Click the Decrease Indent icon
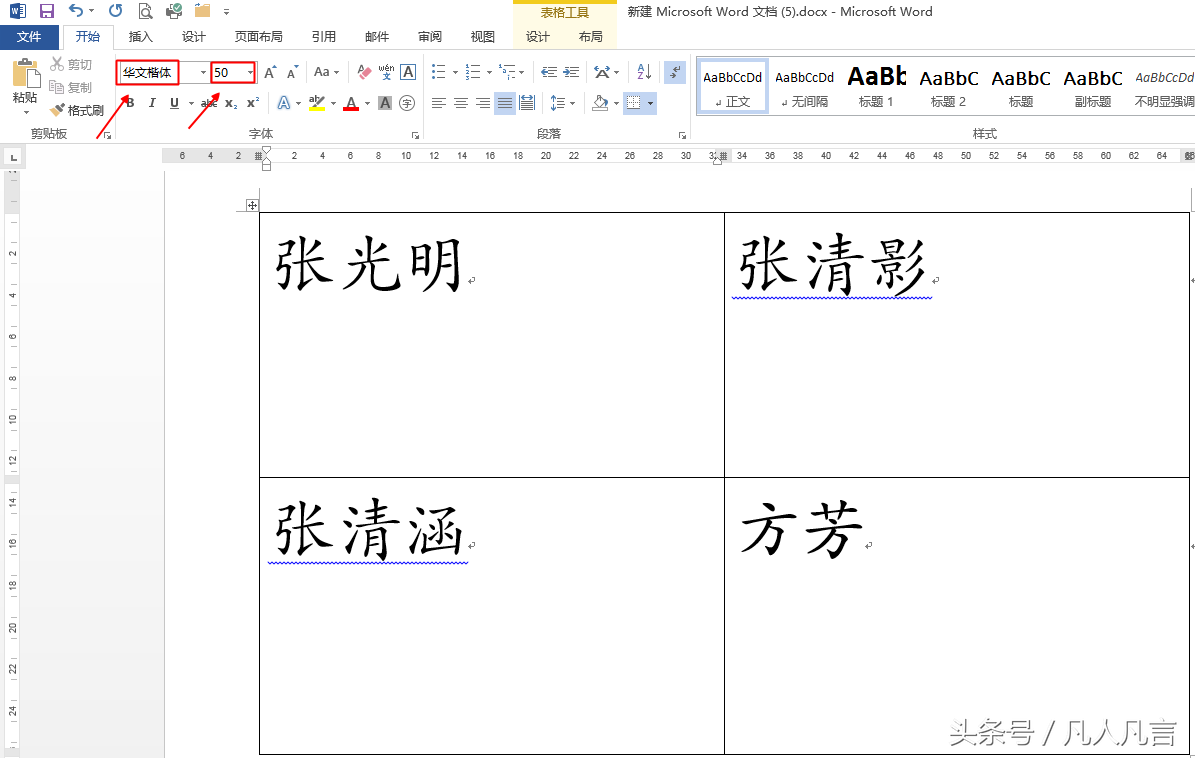This screenshot has width=1195, height=758. coord(549,72)
